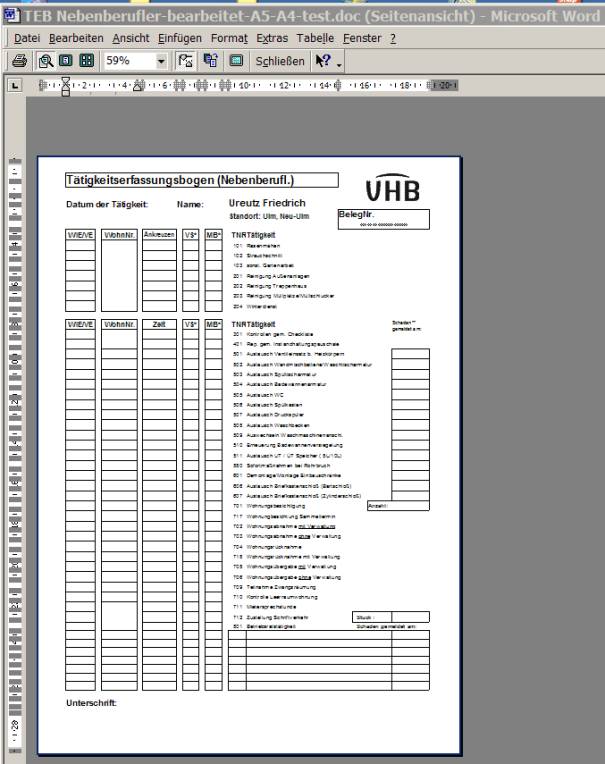605x764 pixels.
Task: Click the '701 Wohnungsbesichtigung' entry
Action: (x=269, y=506)
